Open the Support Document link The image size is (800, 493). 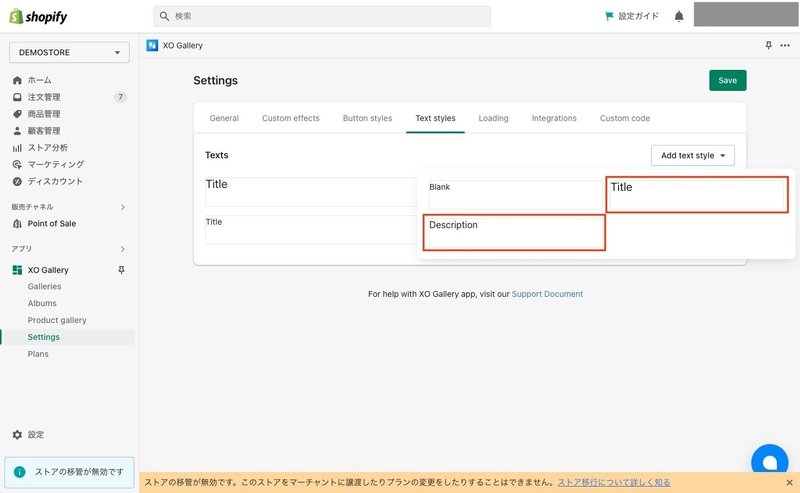click(x=547, y=294)
